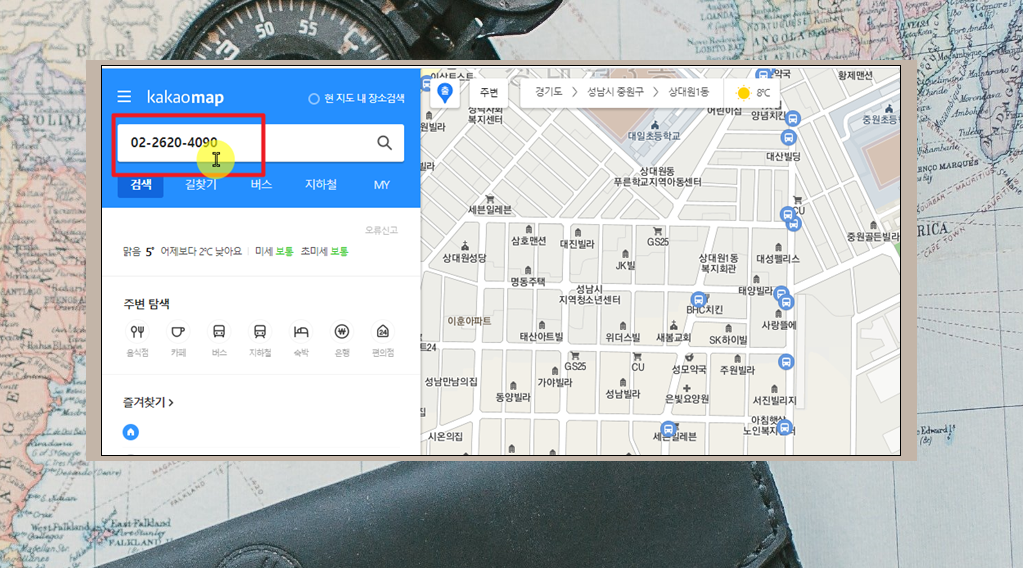Switch to the 버스 tab
Viewport: 1023px width, 568px height.
pos(261,185)
